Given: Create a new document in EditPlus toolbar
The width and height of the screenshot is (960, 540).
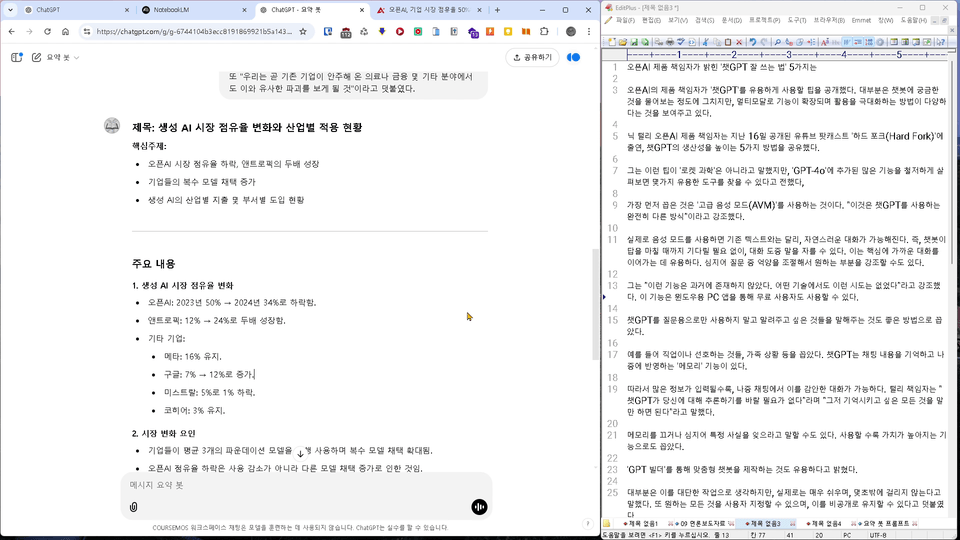Looking at the screenshot, I should (612, 42).
